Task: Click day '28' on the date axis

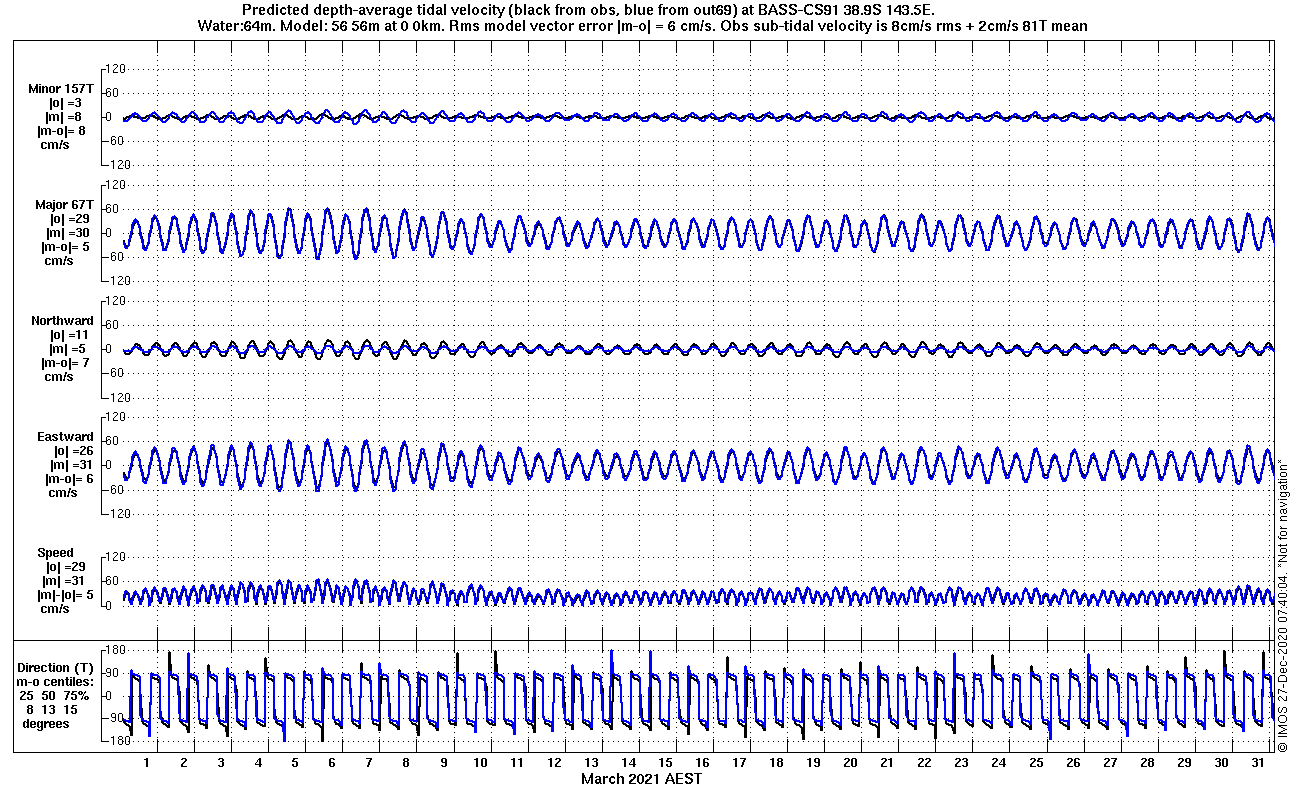Action: (x=1147, y=763)
